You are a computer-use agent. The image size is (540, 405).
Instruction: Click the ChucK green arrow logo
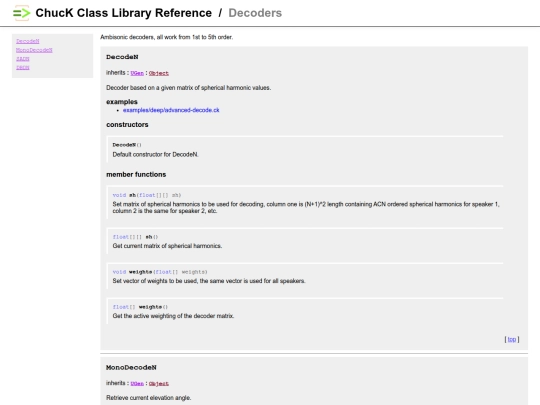coord(21,13)
